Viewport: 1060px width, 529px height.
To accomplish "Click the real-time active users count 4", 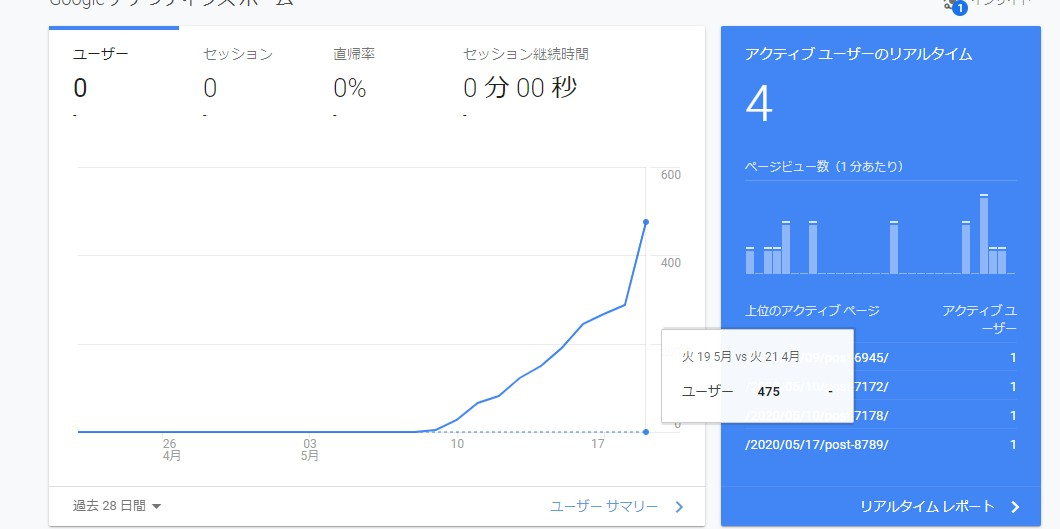I will (759, 106).
